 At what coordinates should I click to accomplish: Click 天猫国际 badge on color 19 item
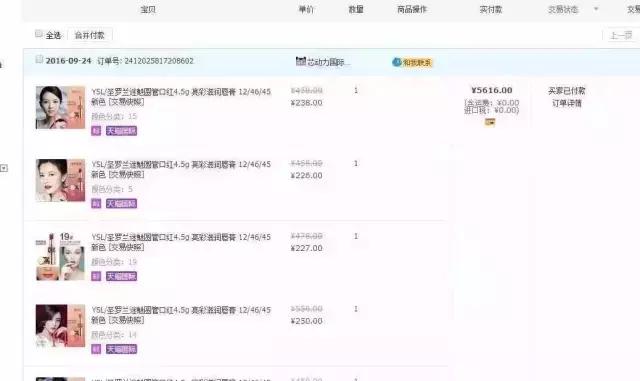(x=122, y=276)
